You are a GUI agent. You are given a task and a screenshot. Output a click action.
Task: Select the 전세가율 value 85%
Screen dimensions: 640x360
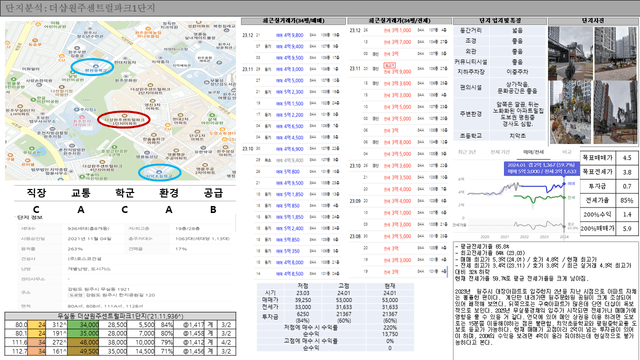point(627,200)
